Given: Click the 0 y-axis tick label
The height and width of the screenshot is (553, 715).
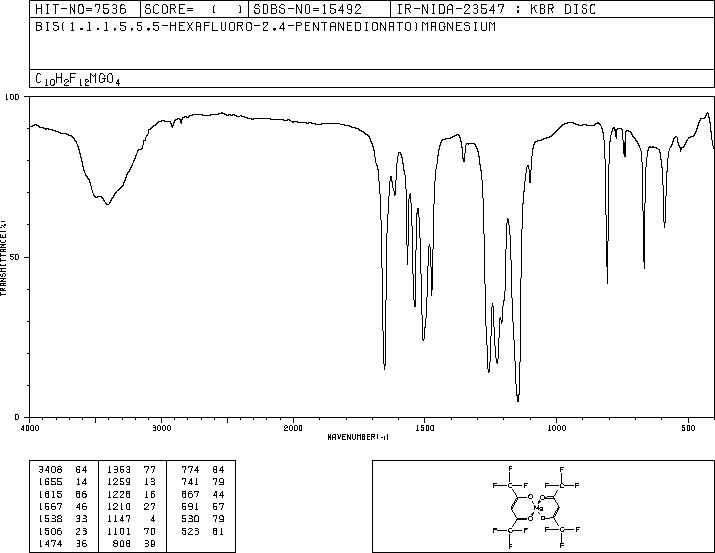Looking at the screenshot, I should tap(17, 417).
